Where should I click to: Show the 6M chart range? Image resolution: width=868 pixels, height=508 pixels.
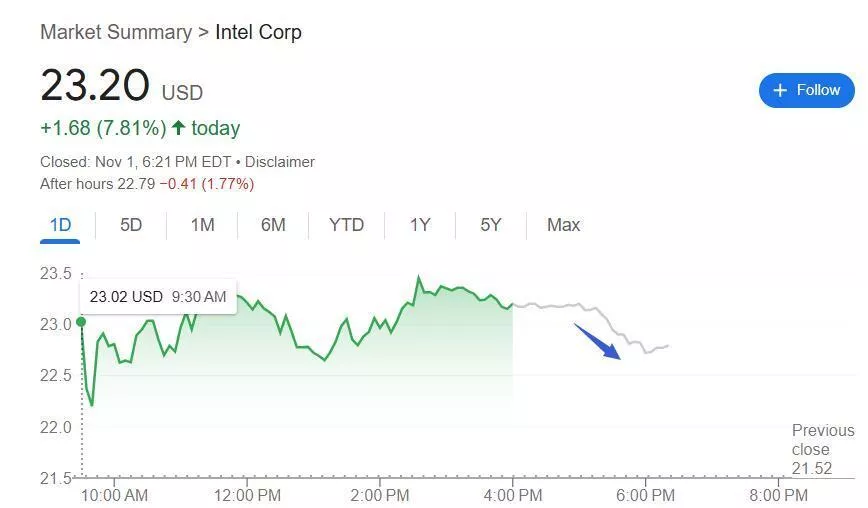(273, 225)
